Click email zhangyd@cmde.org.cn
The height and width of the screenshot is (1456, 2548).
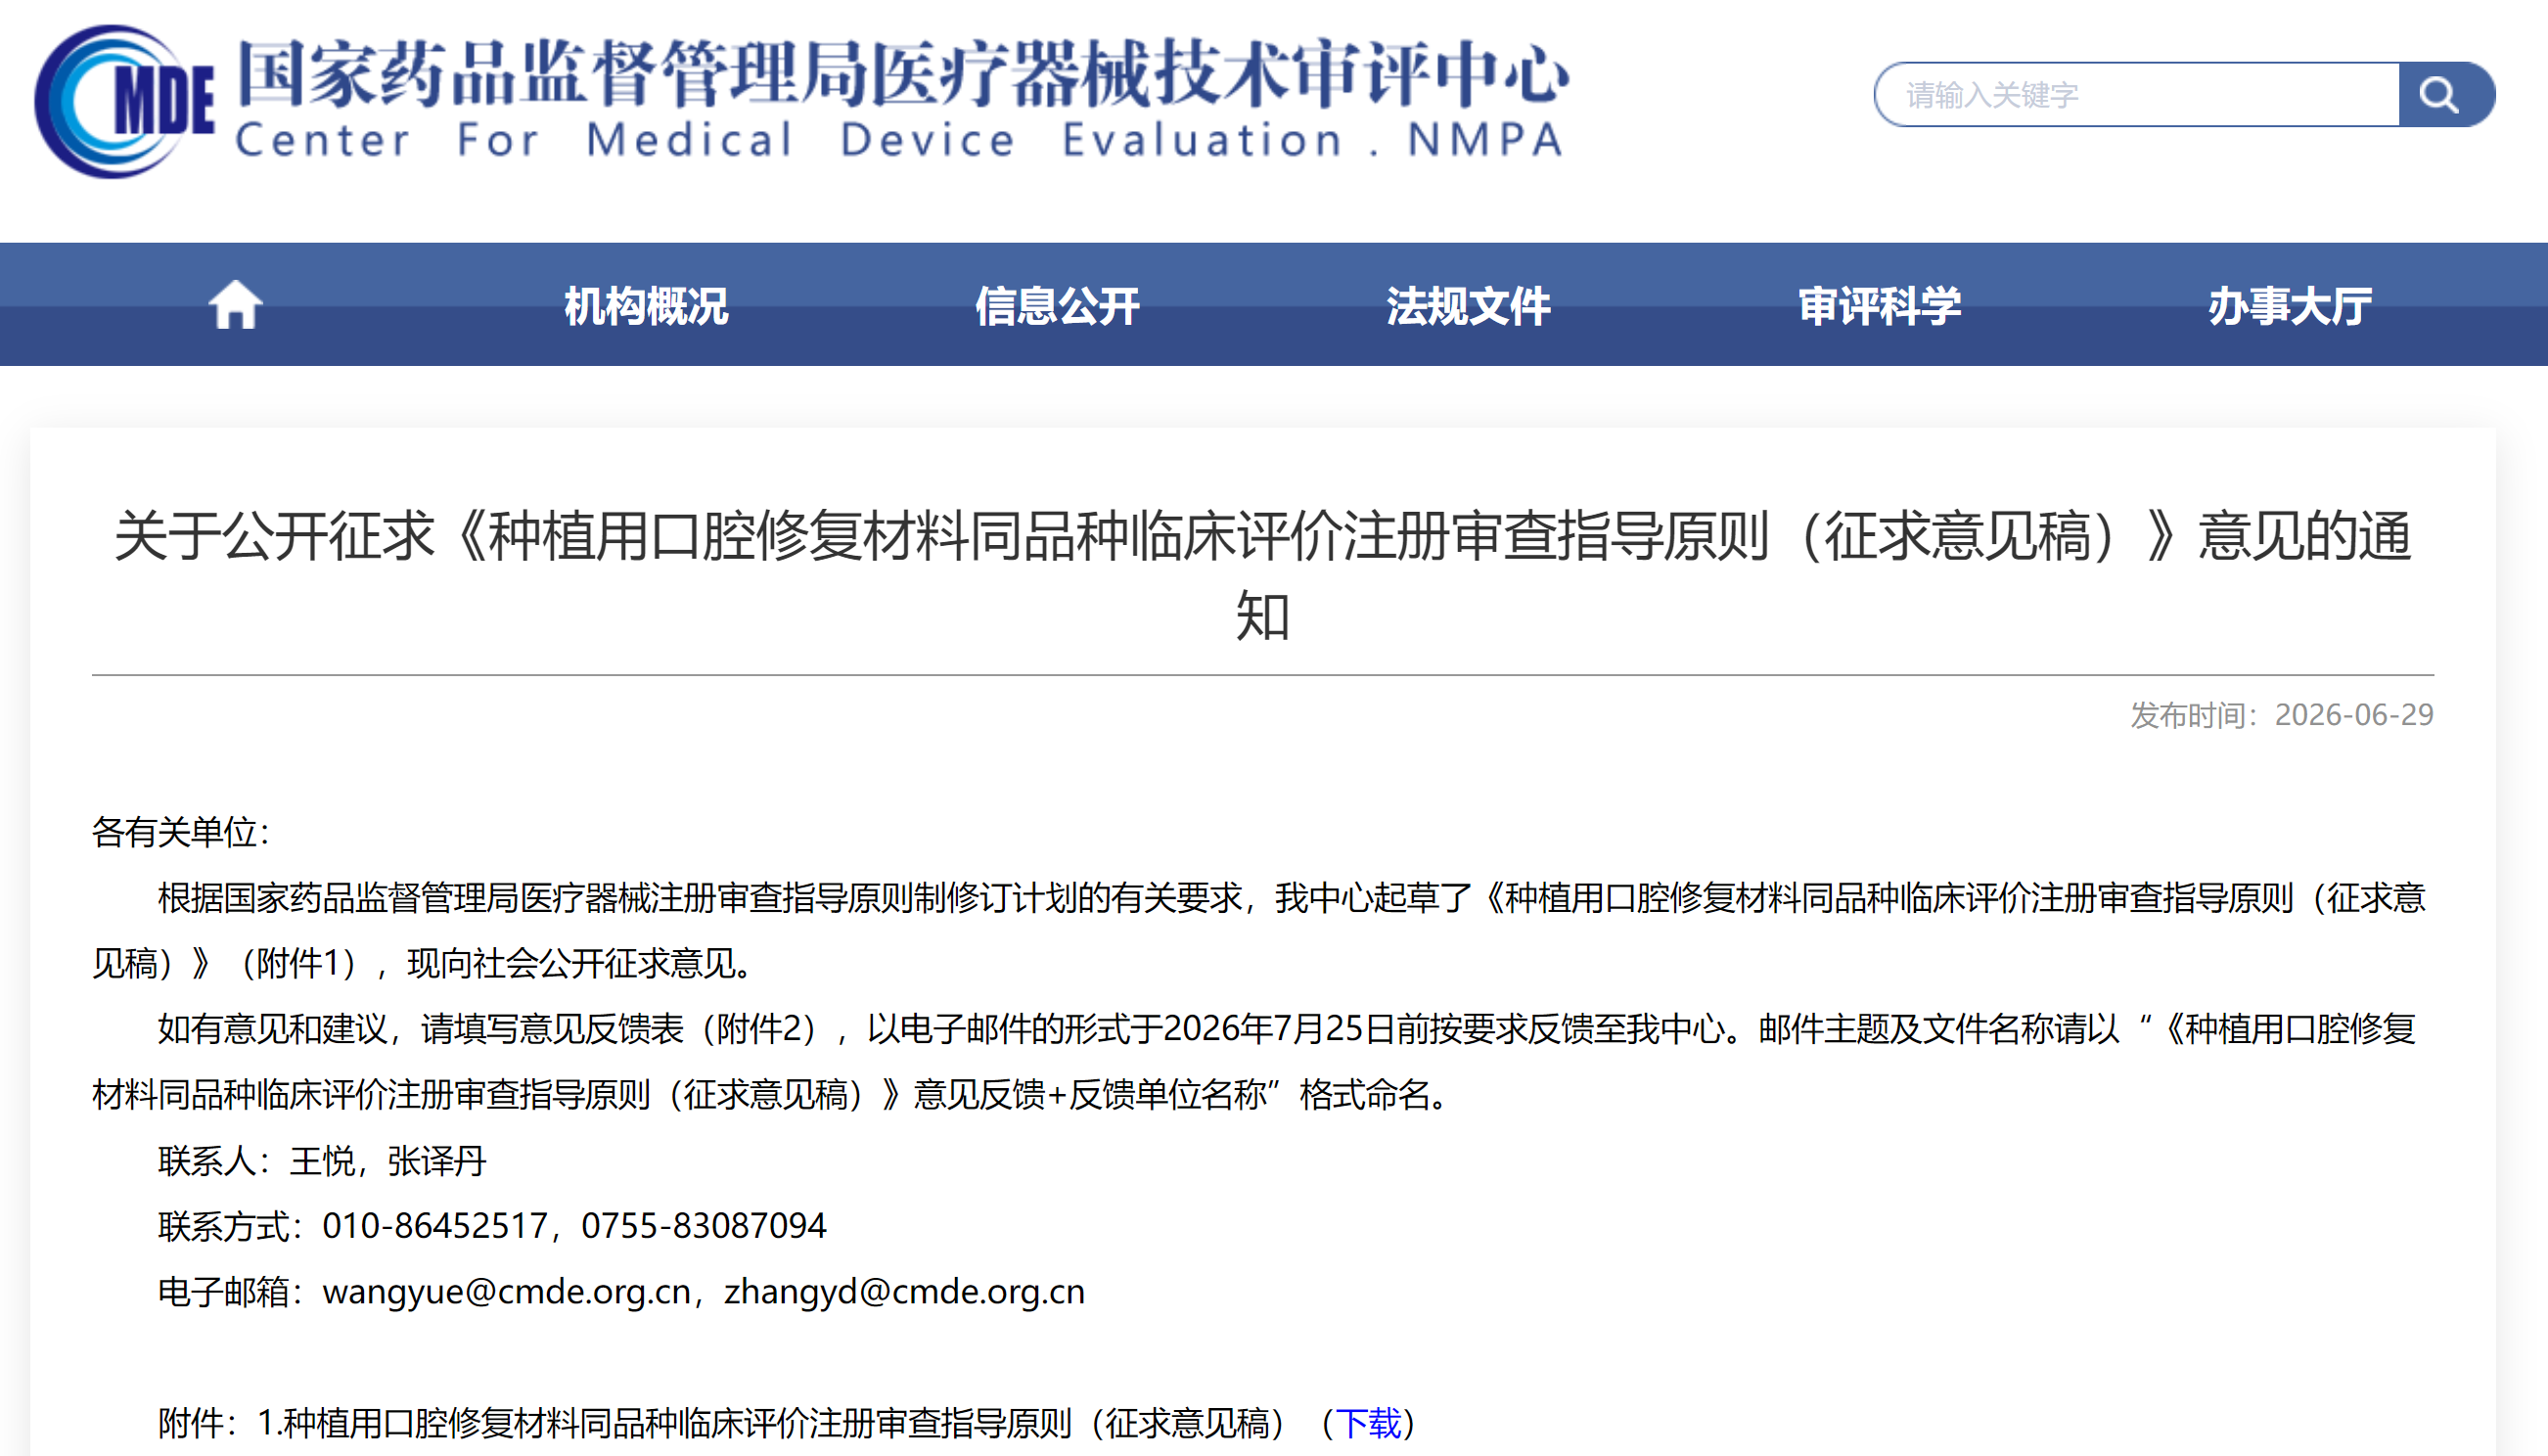pos(904,1292)
